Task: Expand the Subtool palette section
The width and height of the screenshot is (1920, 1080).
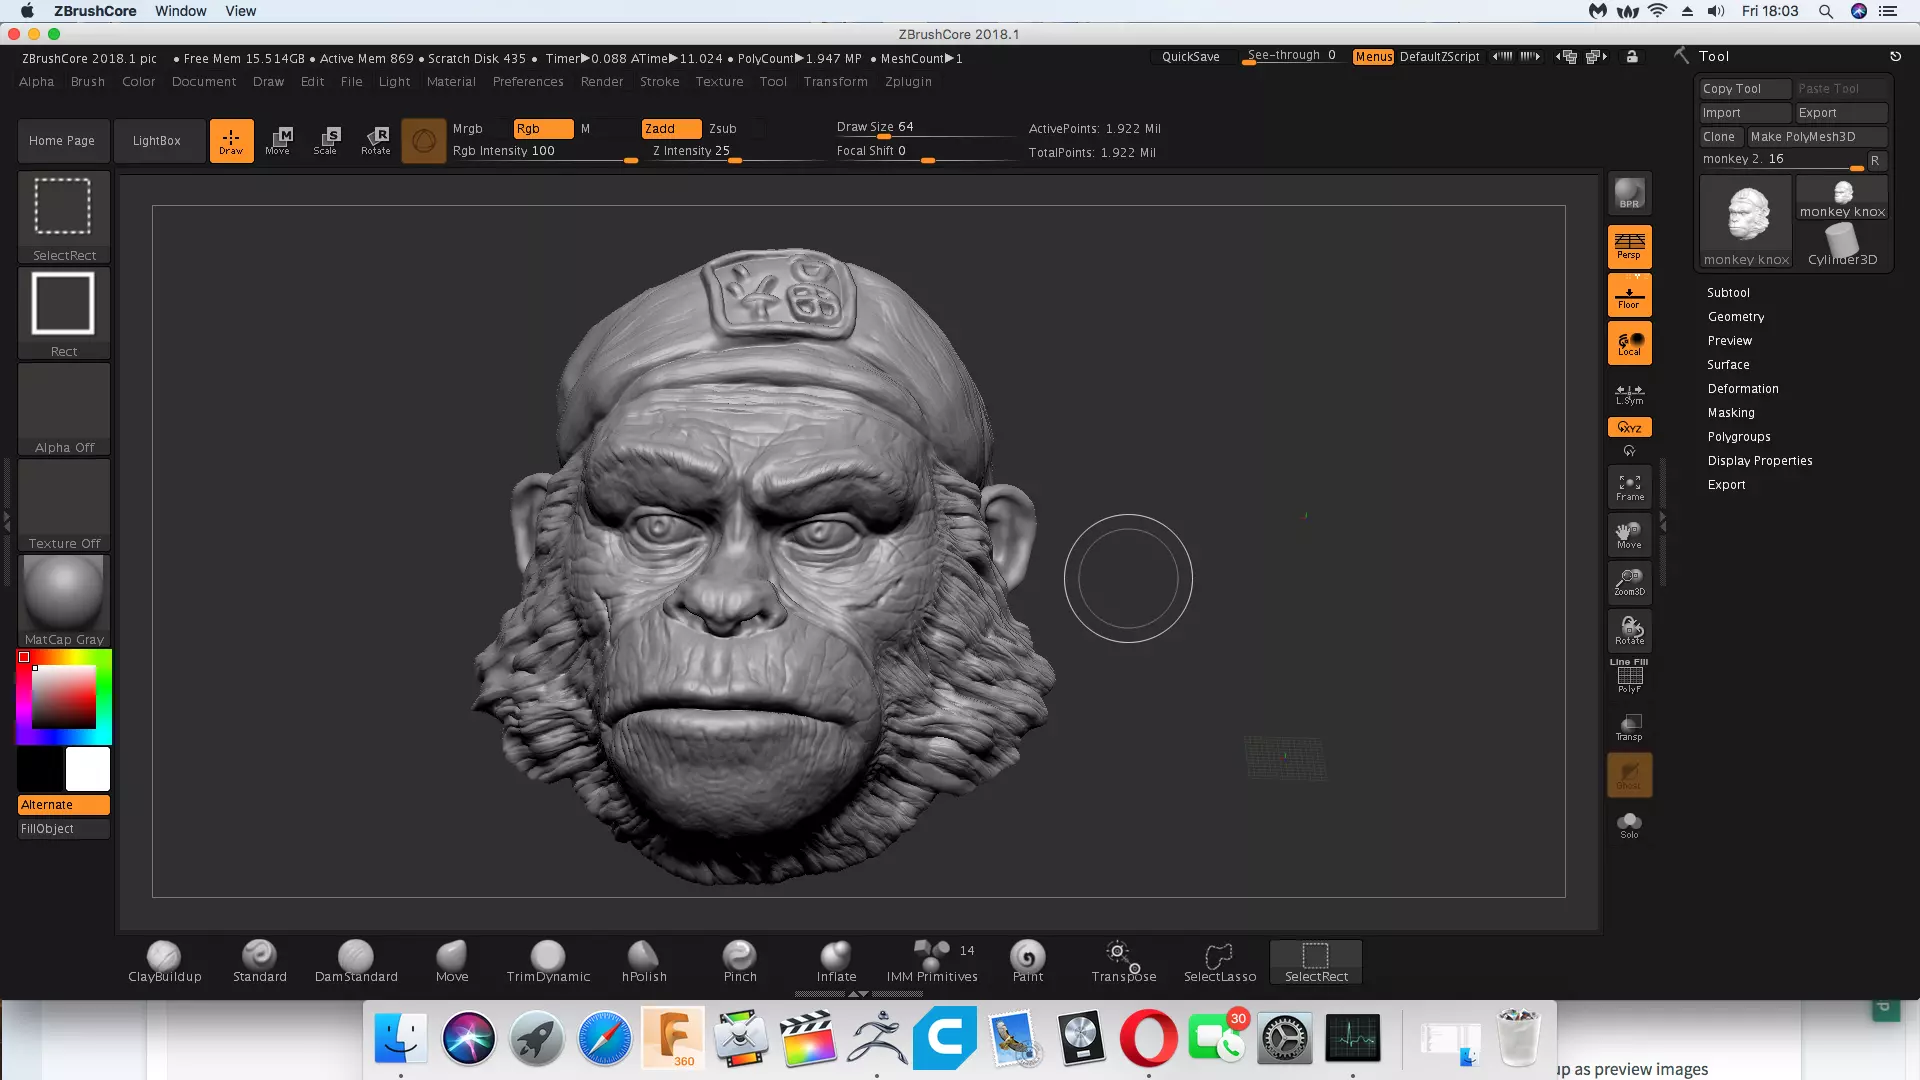Action: [1728, 293]
